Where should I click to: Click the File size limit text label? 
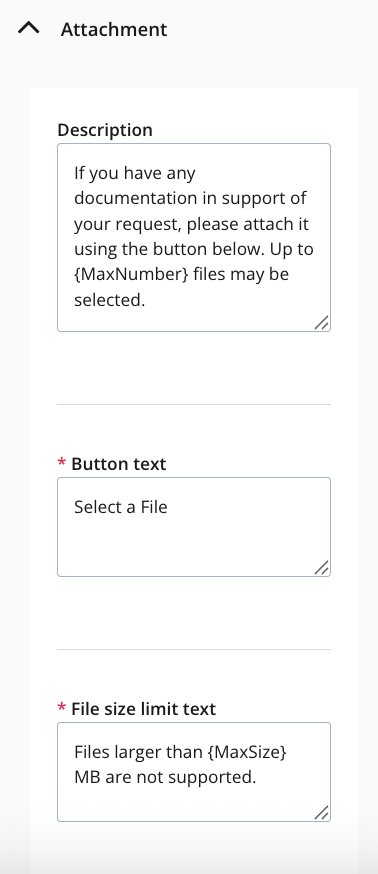[143, 709]
